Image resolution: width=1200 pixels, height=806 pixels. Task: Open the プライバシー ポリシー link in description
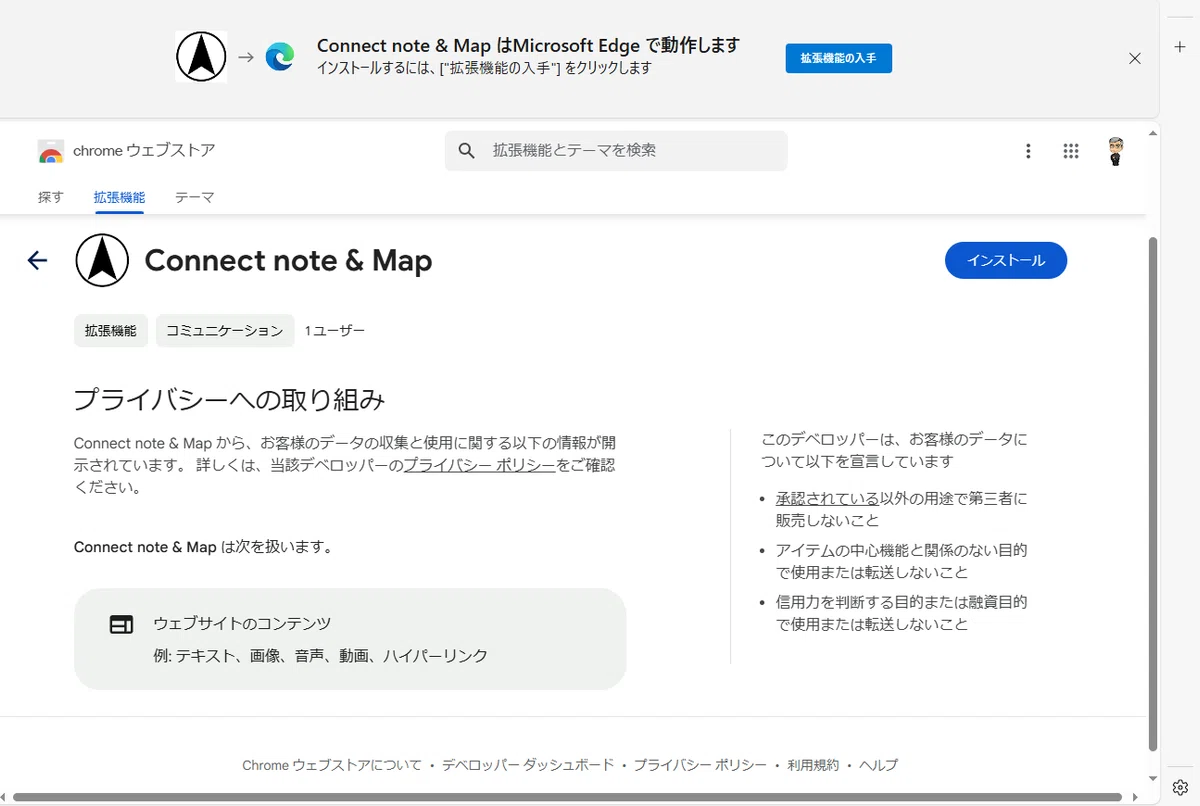pyautogui.click(x=479, y=465)
